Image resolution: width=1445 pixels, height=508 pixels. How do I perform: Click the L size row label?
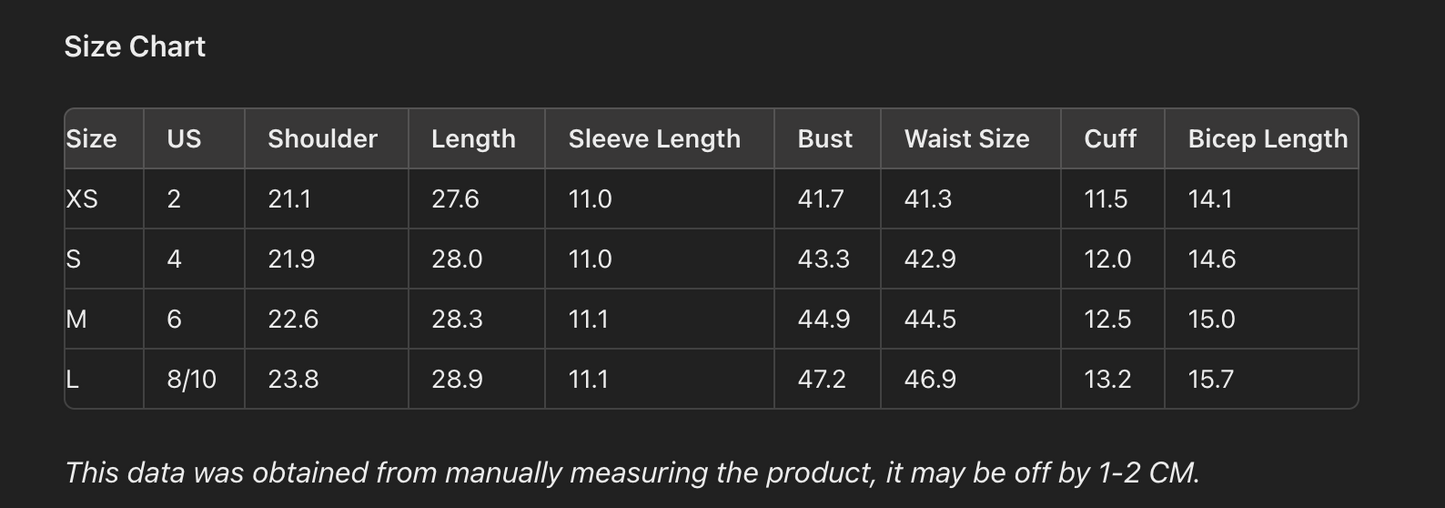click(x=72, y=379)
